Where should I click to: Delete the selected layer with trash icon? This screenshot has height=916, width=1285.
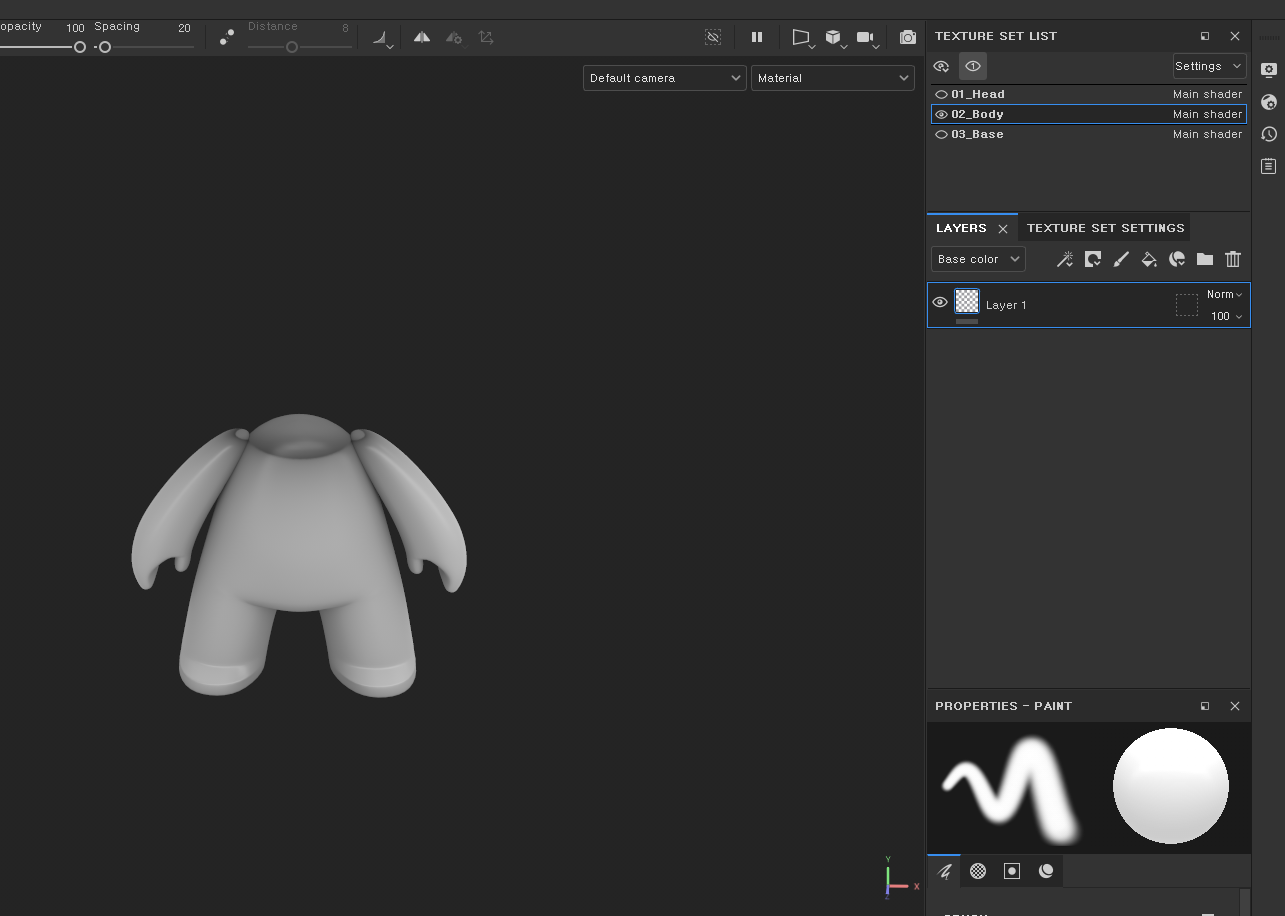(1233, 259)
